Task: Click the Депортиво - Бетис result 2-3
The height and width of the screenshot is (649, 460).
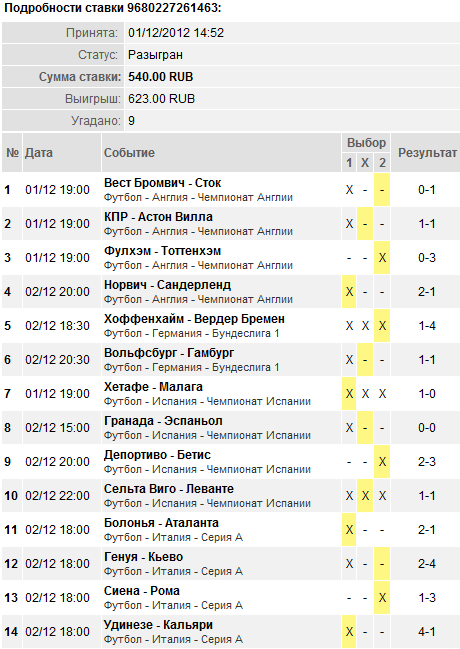Action: pyautogui.click(x=426, y=462)
